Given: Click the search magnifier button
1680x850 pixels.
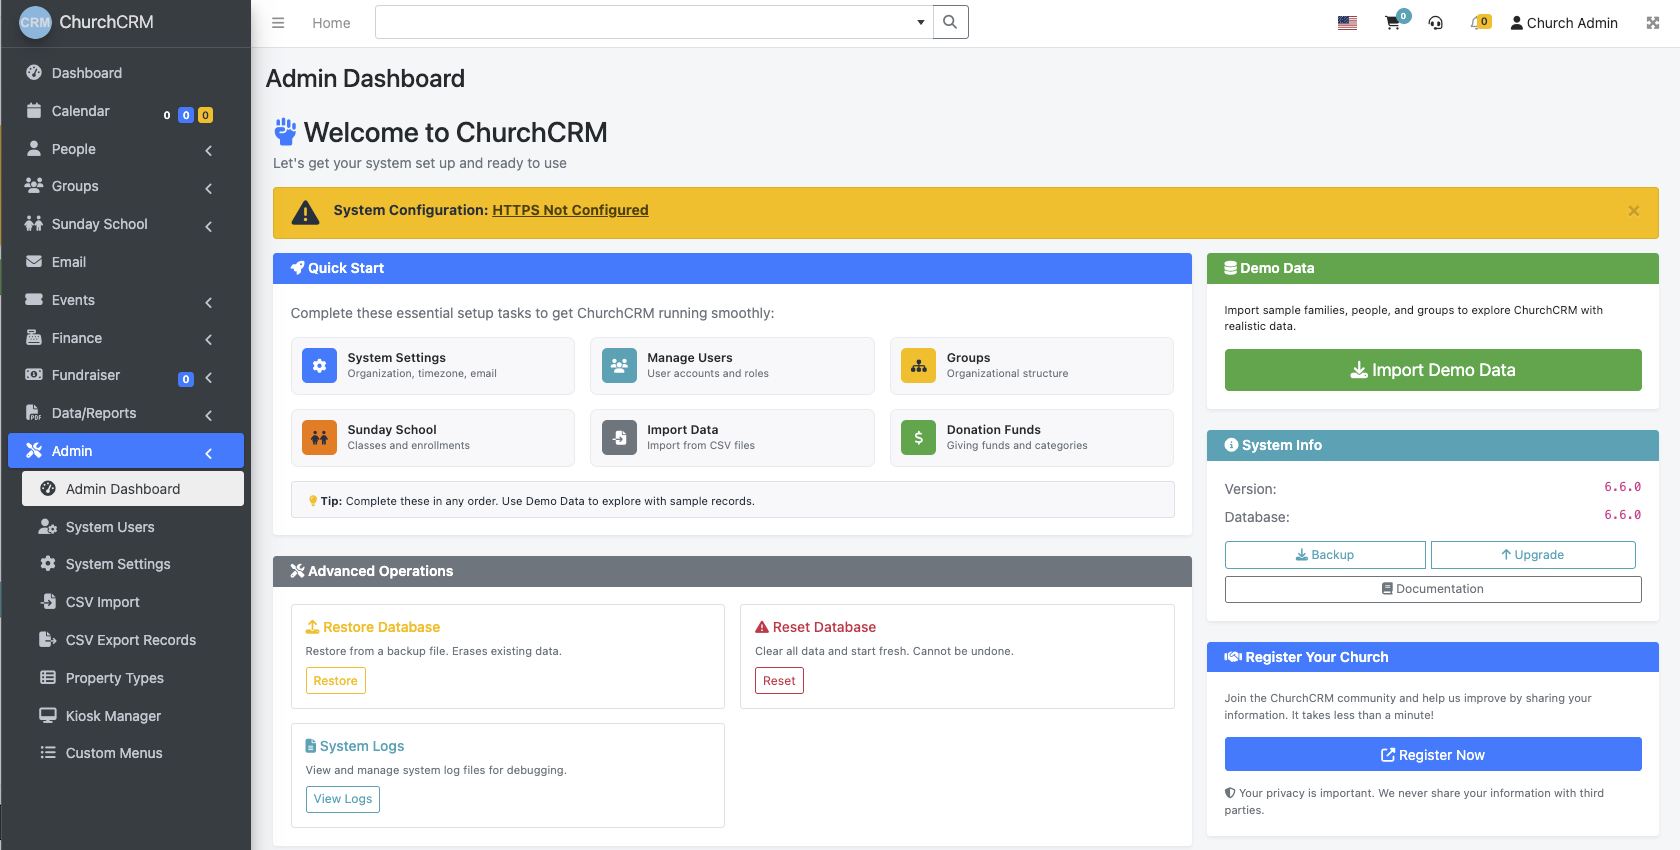Looking at the screenshot, I should coord(950,22).
